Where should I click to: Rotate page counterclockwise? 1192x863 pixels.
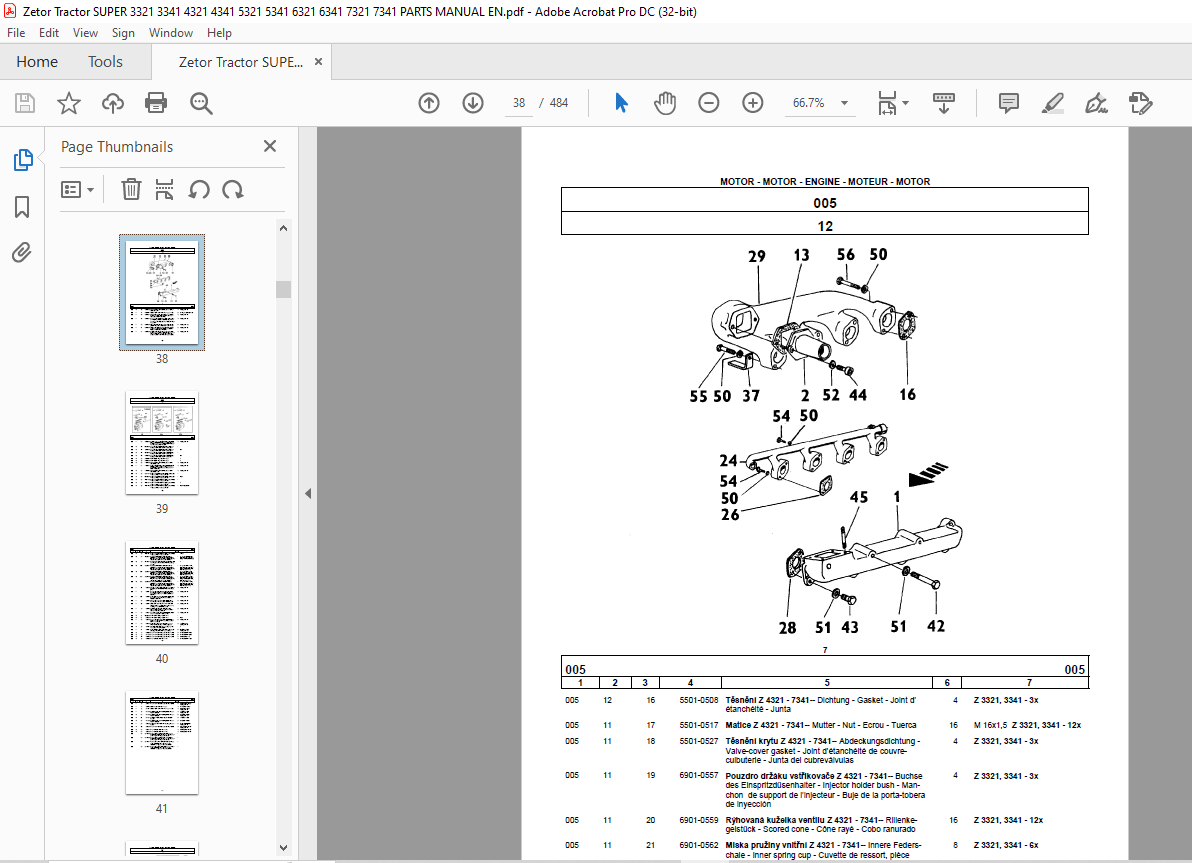tap(199, 189)
